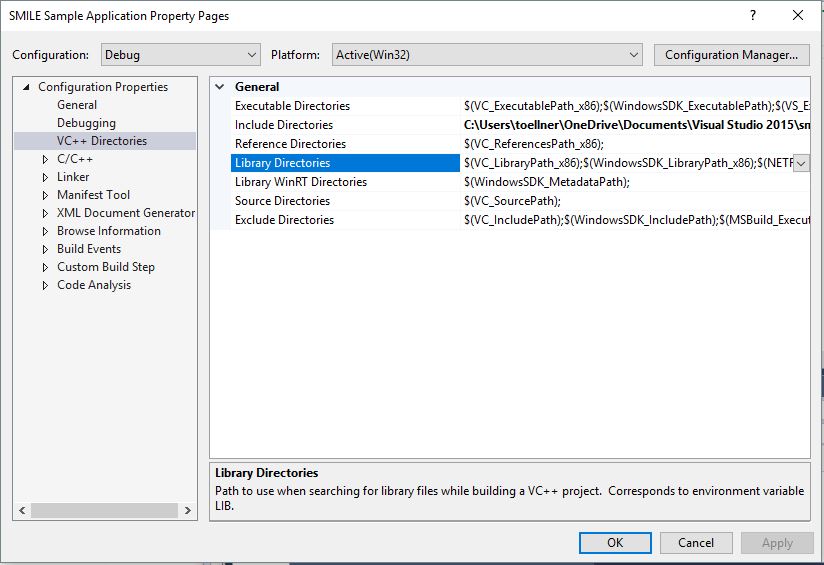
Task: Open the Configuration dropdown showing Debug
Action: pos(180,55)
